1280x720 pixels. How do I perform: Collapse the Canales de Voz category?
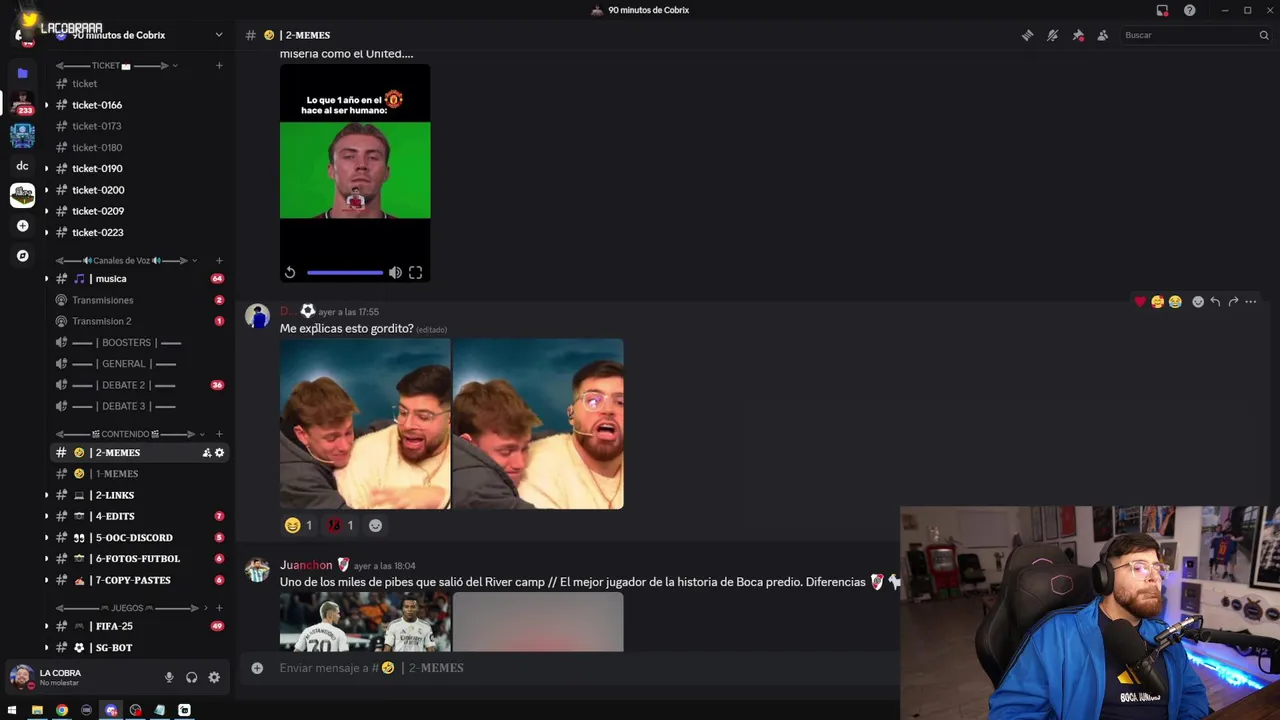click(x=126, y=261)
